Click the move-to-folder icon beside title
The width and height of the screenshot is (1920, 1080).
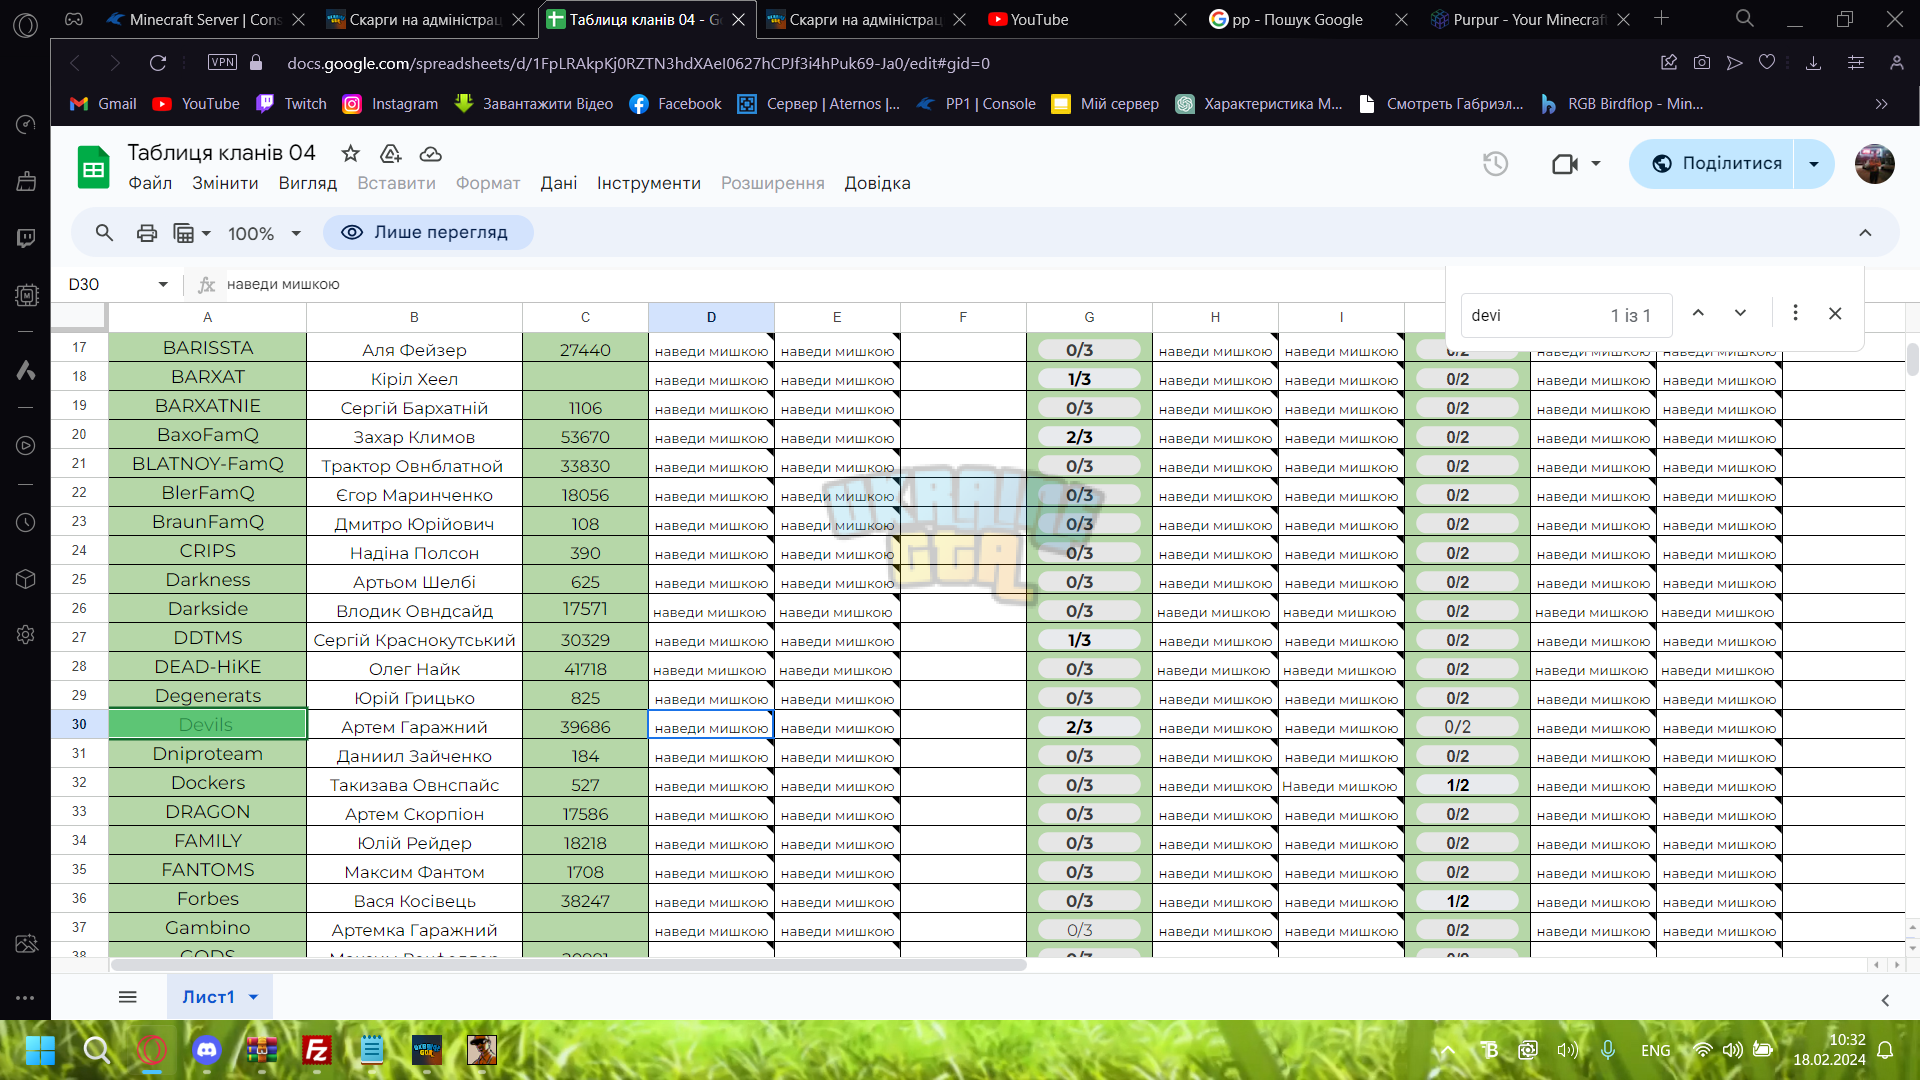(x=390, y=153)
